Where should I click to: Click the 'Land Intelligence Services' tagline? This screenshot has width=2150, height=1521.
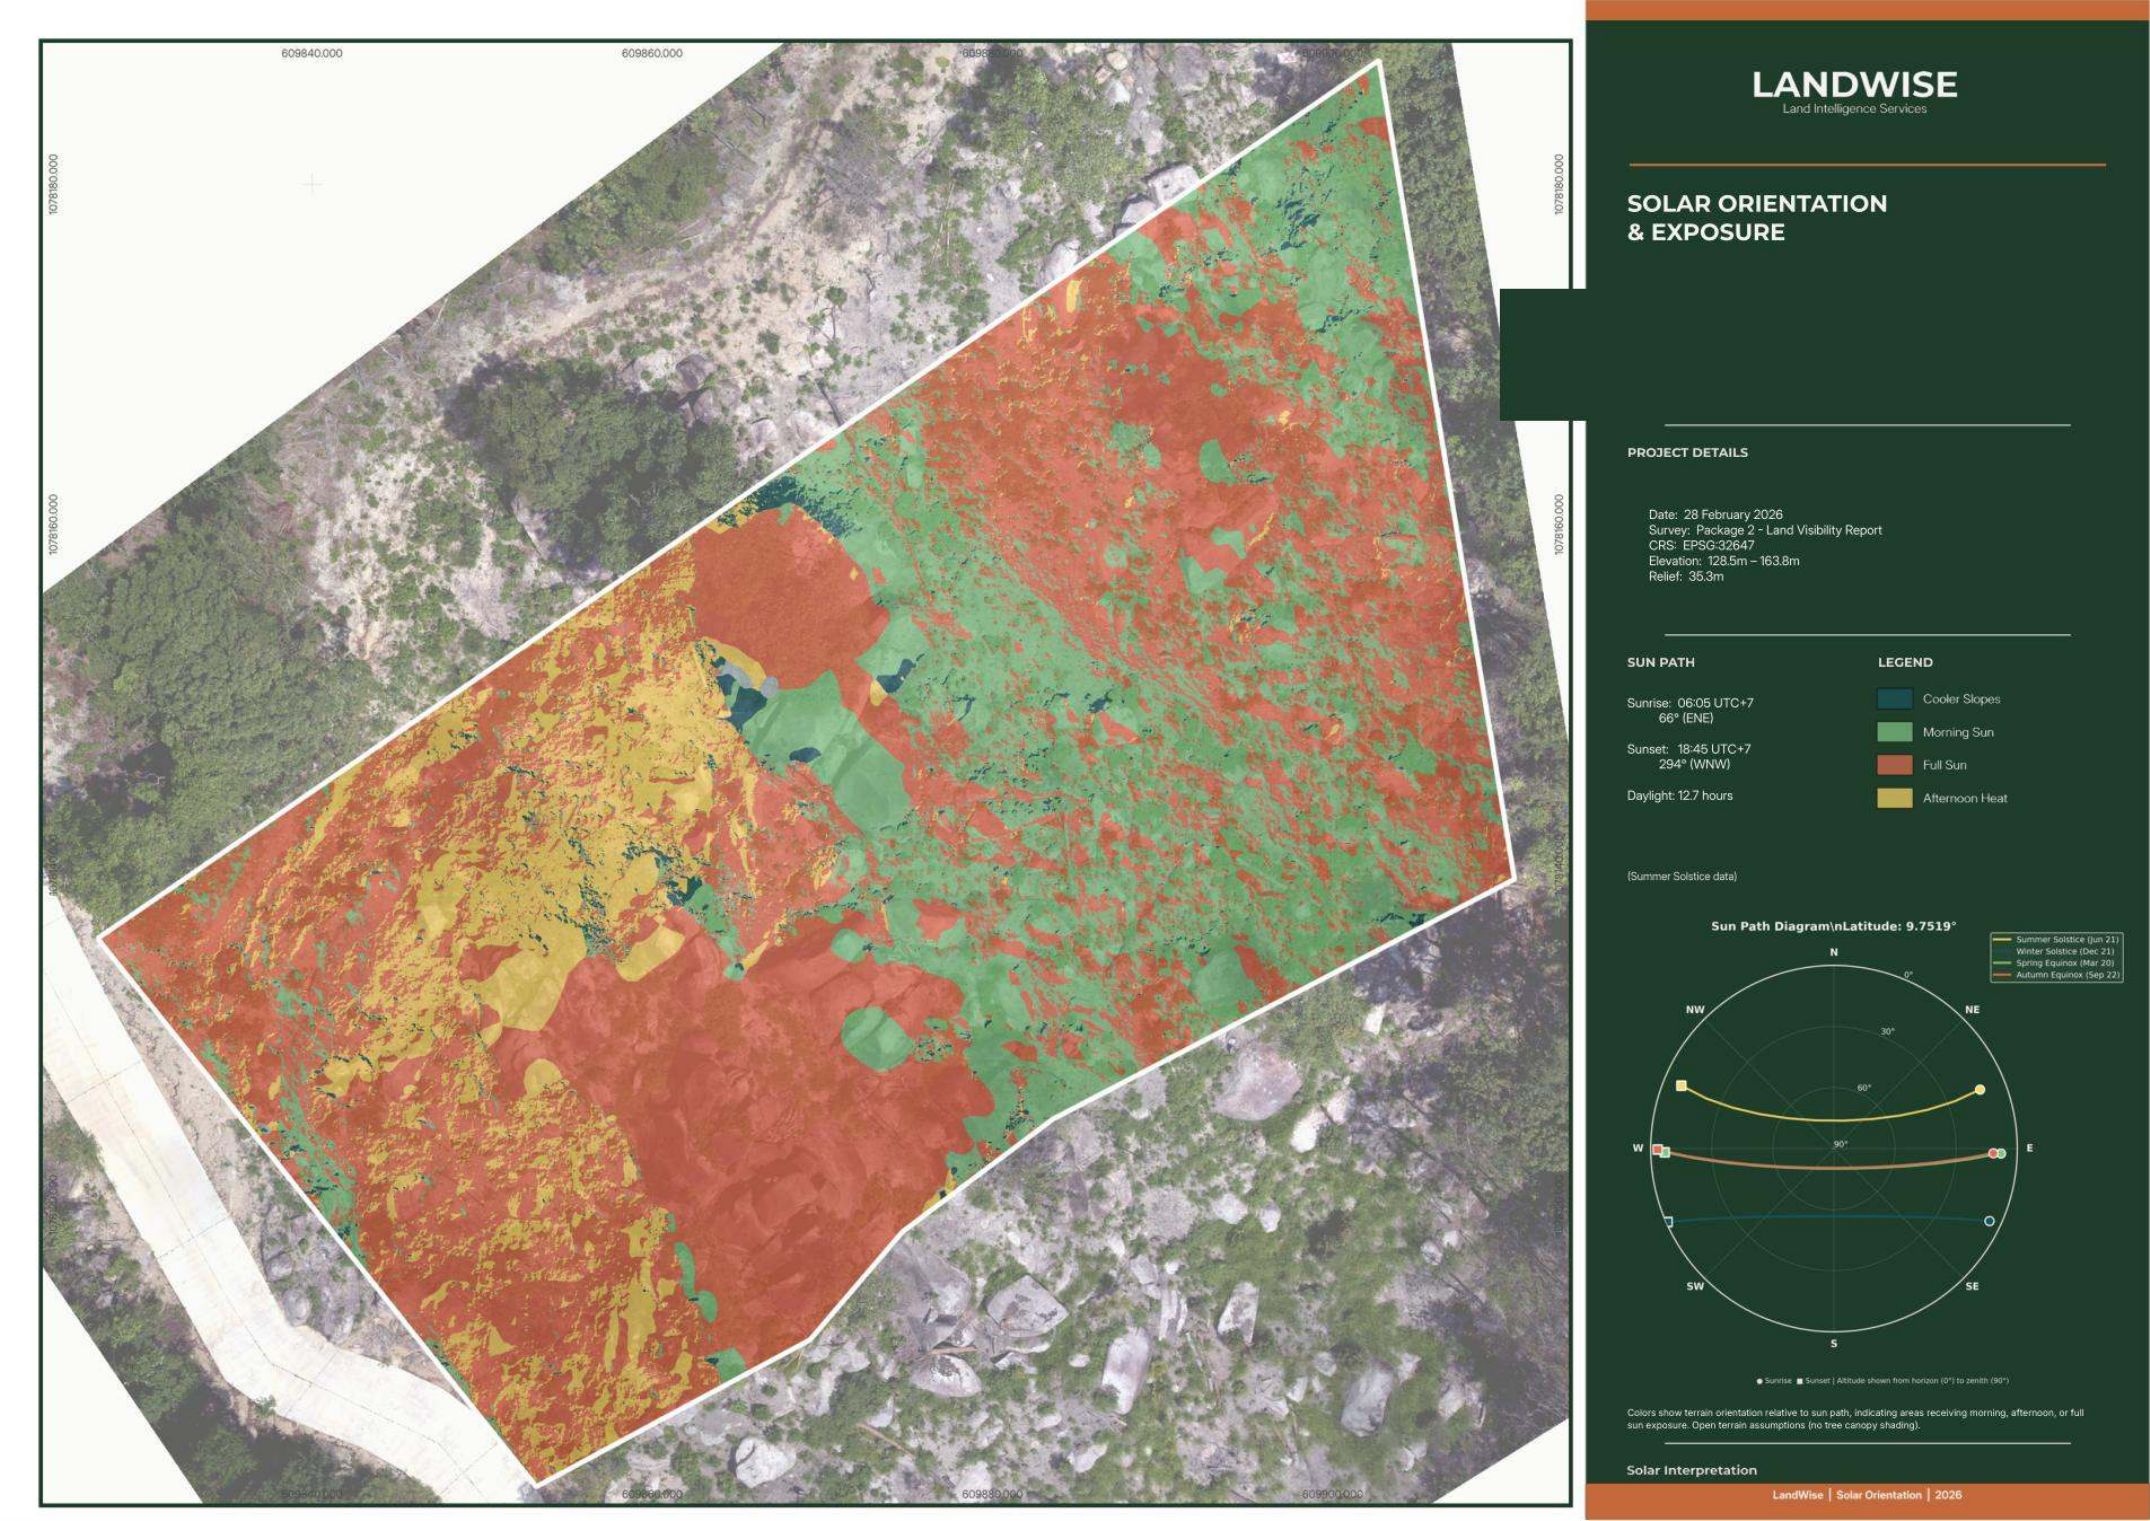coord(1854,109)
